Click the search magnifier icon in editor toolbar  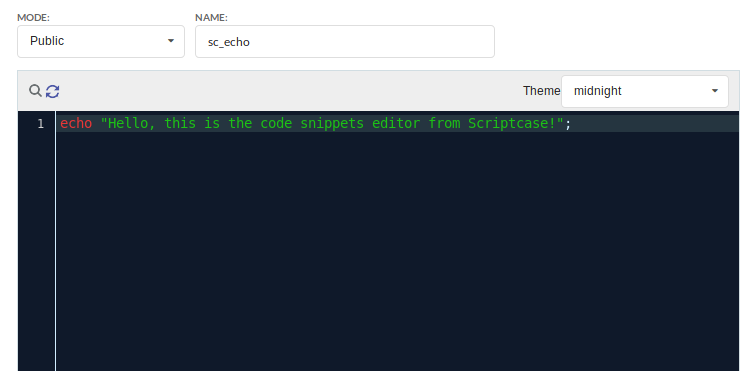tap(35, 90)
